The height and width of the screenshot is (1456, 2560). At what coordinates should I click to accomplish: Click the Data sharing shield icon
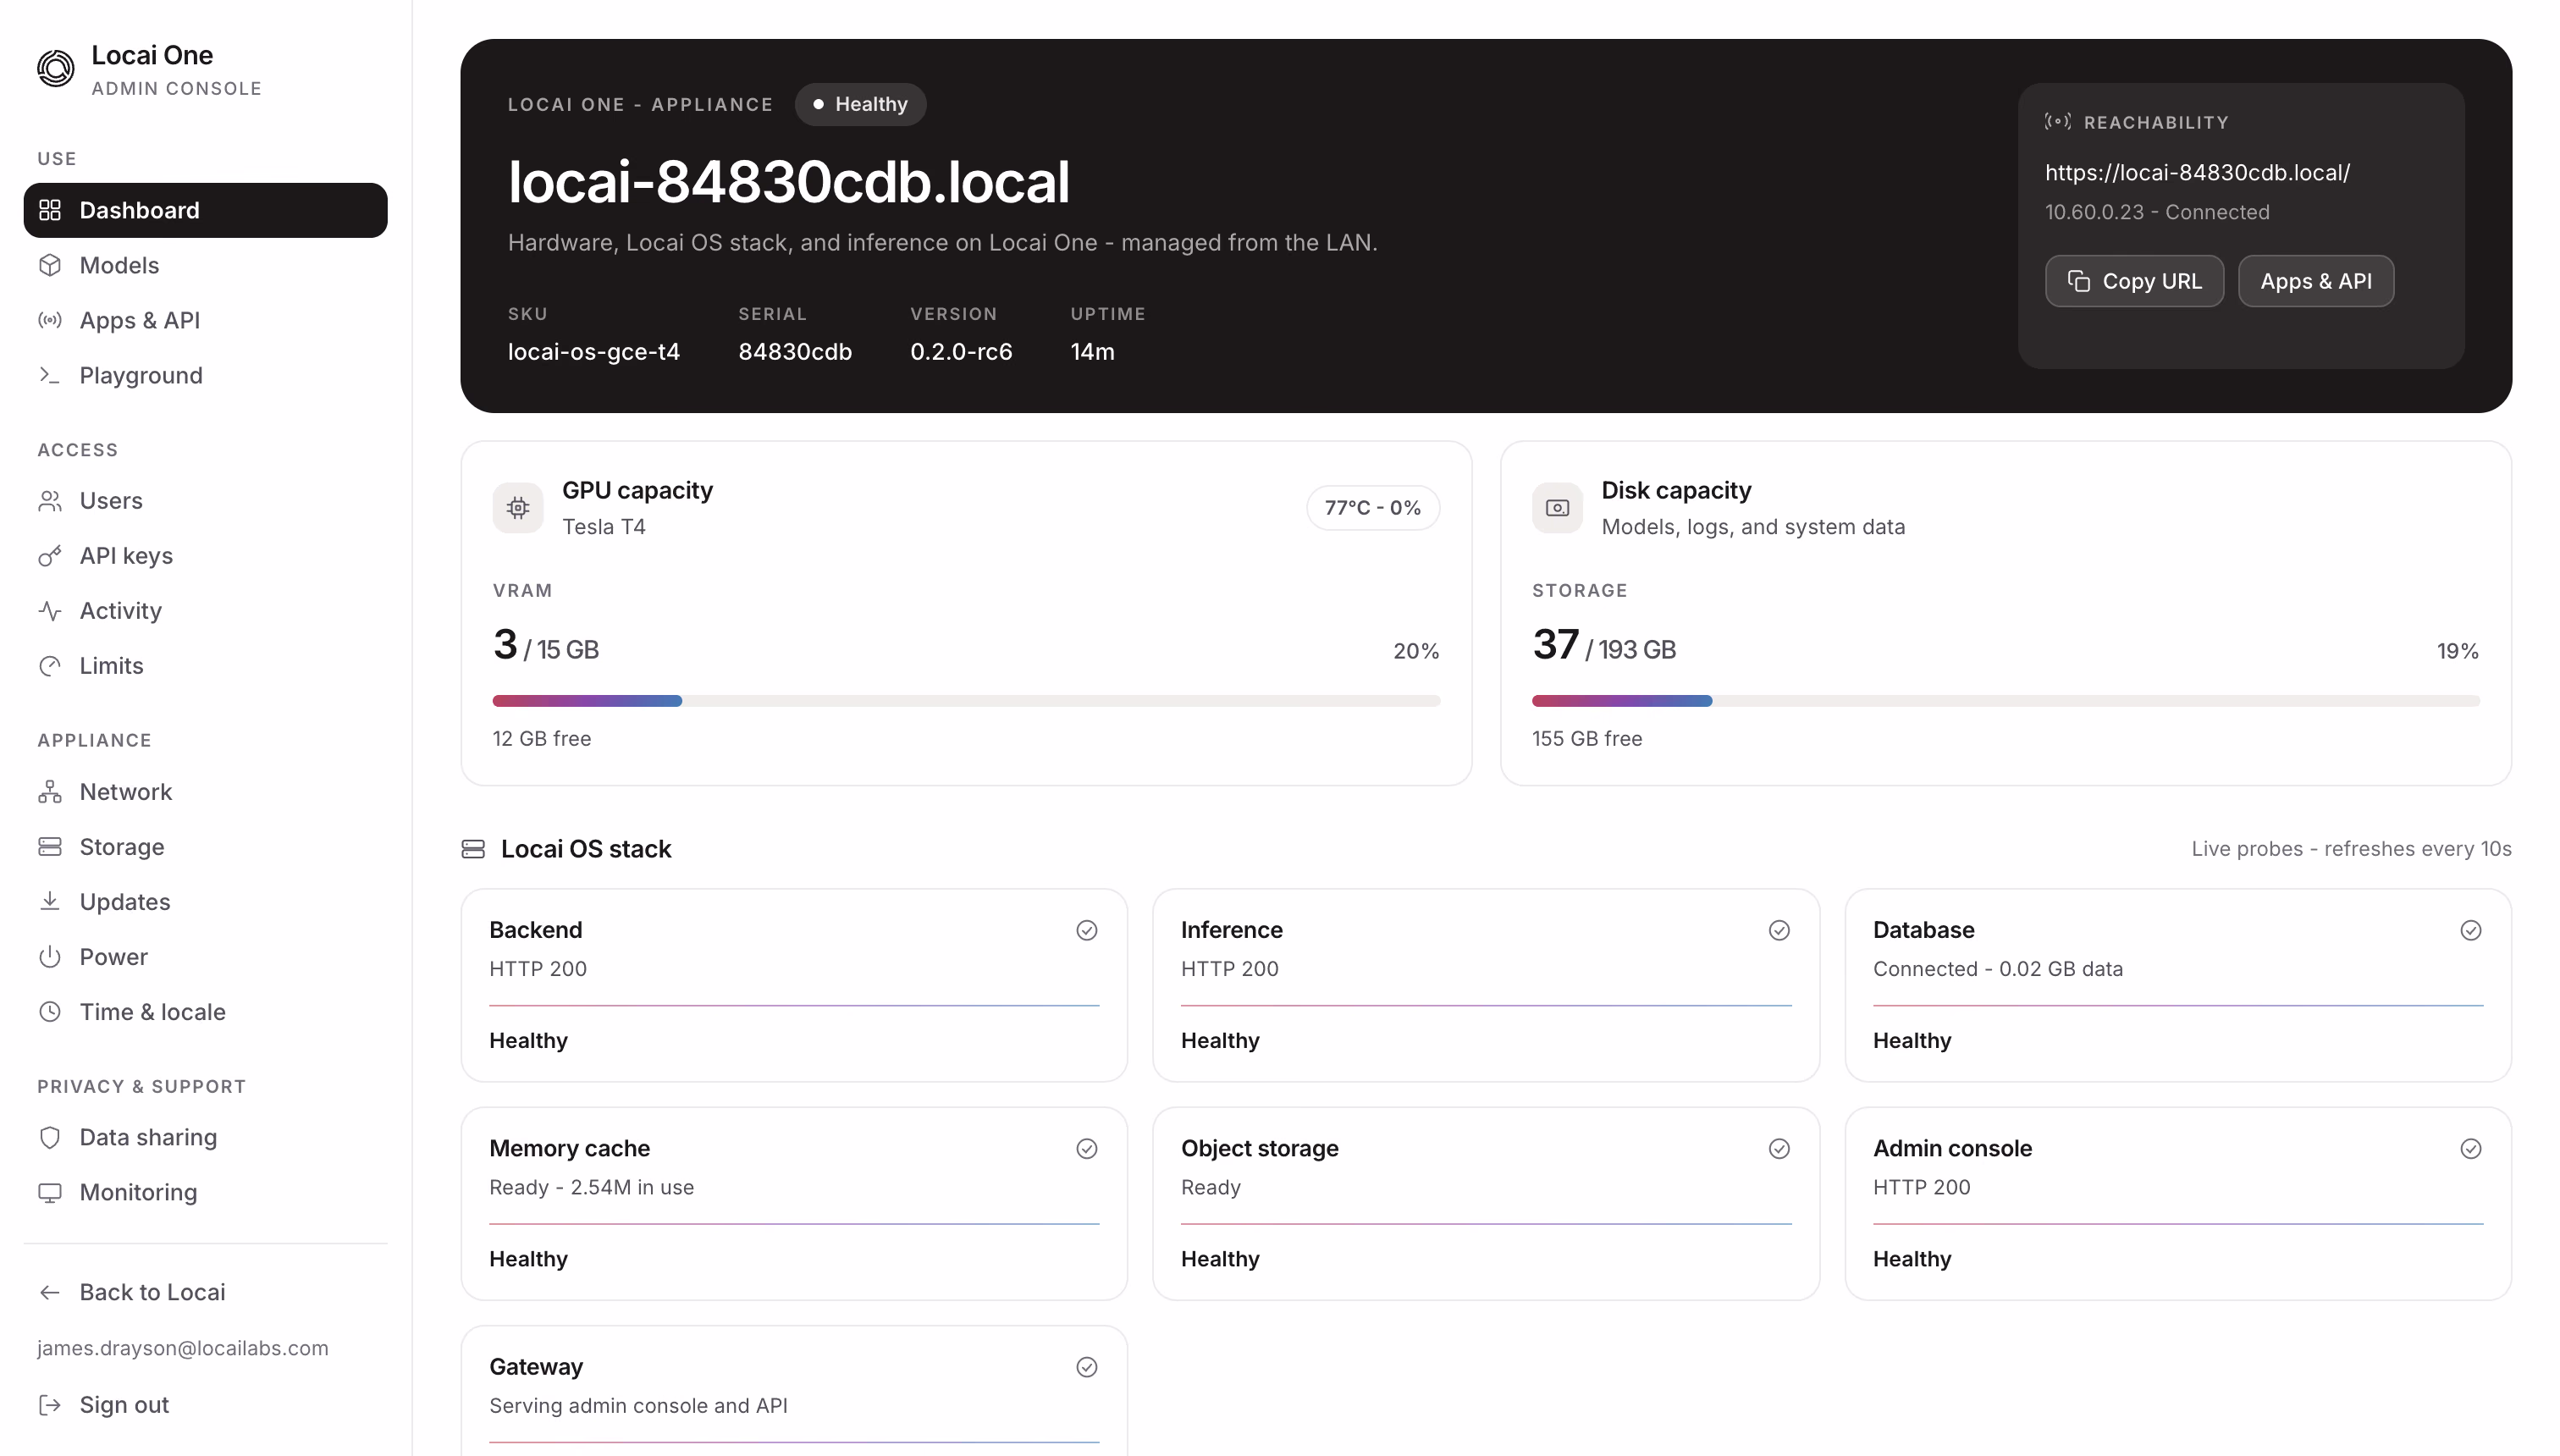point(50,1137)
